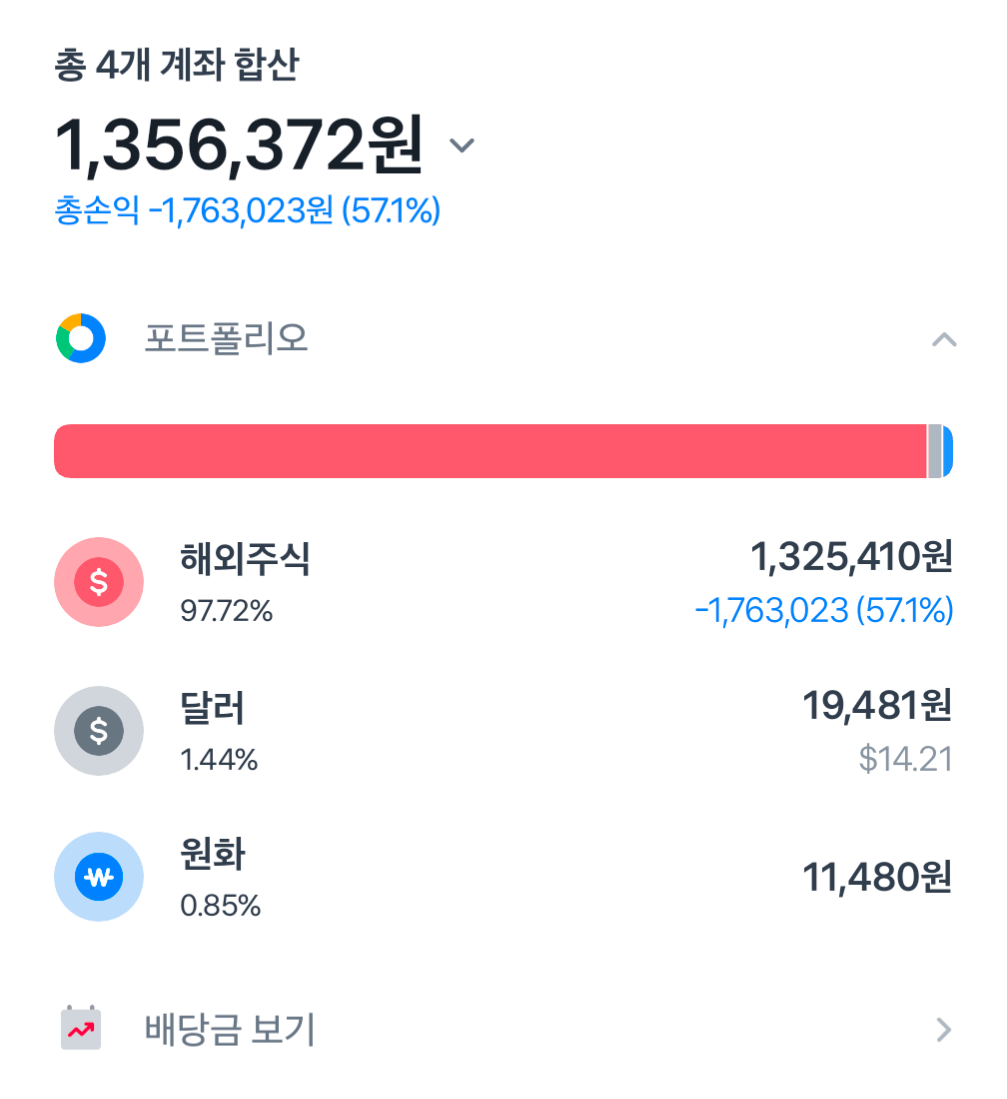Click the 11,480원 won balance
Image resolution: width=1007 pixels, height=1099 pixels.
tap(877, 877)
